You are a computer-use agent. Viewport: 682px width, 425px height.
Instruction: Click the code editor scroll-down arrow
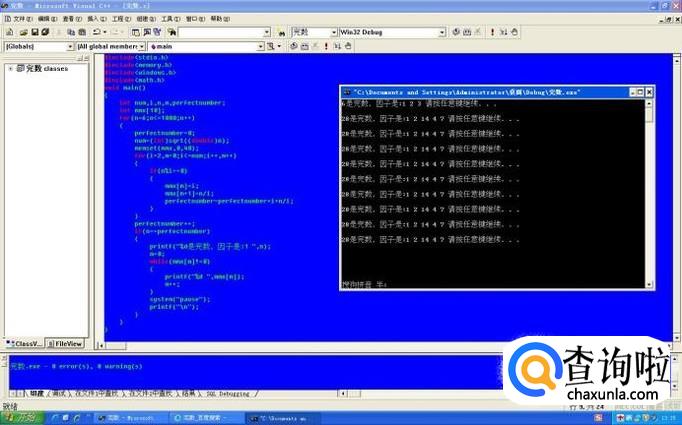pos(677,338)
